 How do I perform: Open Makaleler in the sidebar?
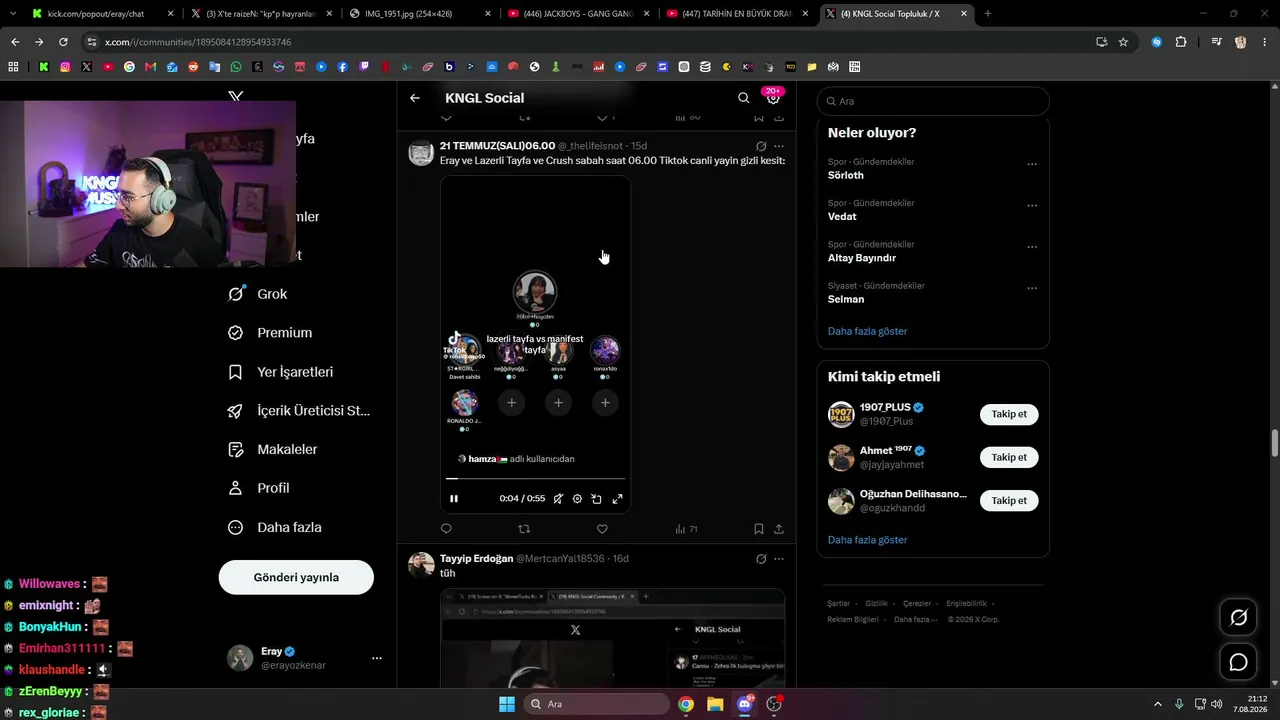point(272,450)
